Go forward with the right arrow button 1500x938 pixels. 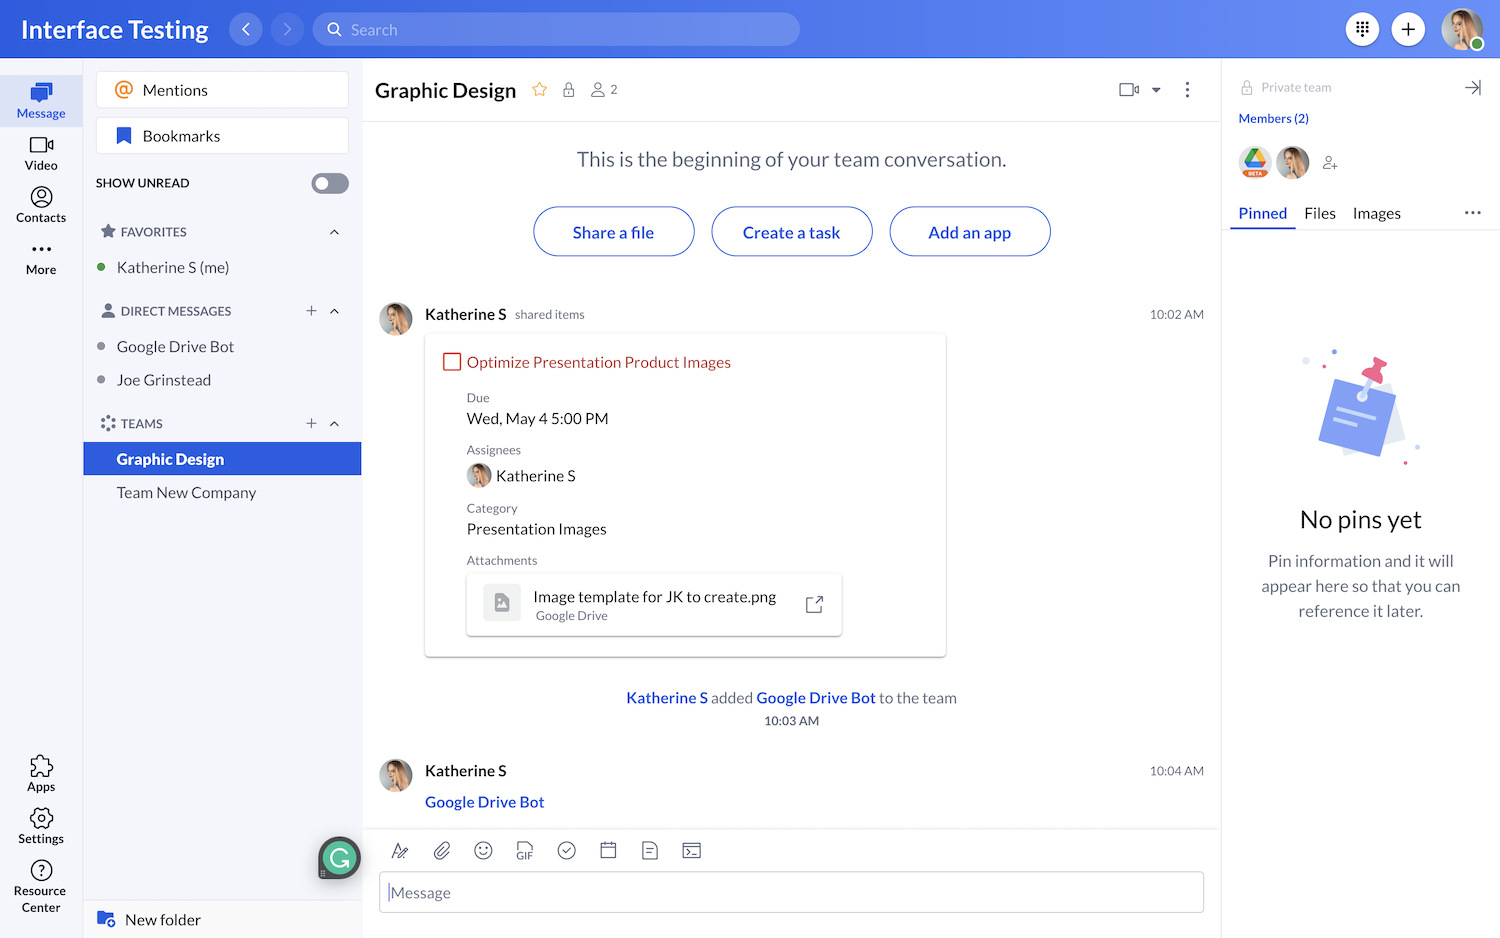point(287,29)
